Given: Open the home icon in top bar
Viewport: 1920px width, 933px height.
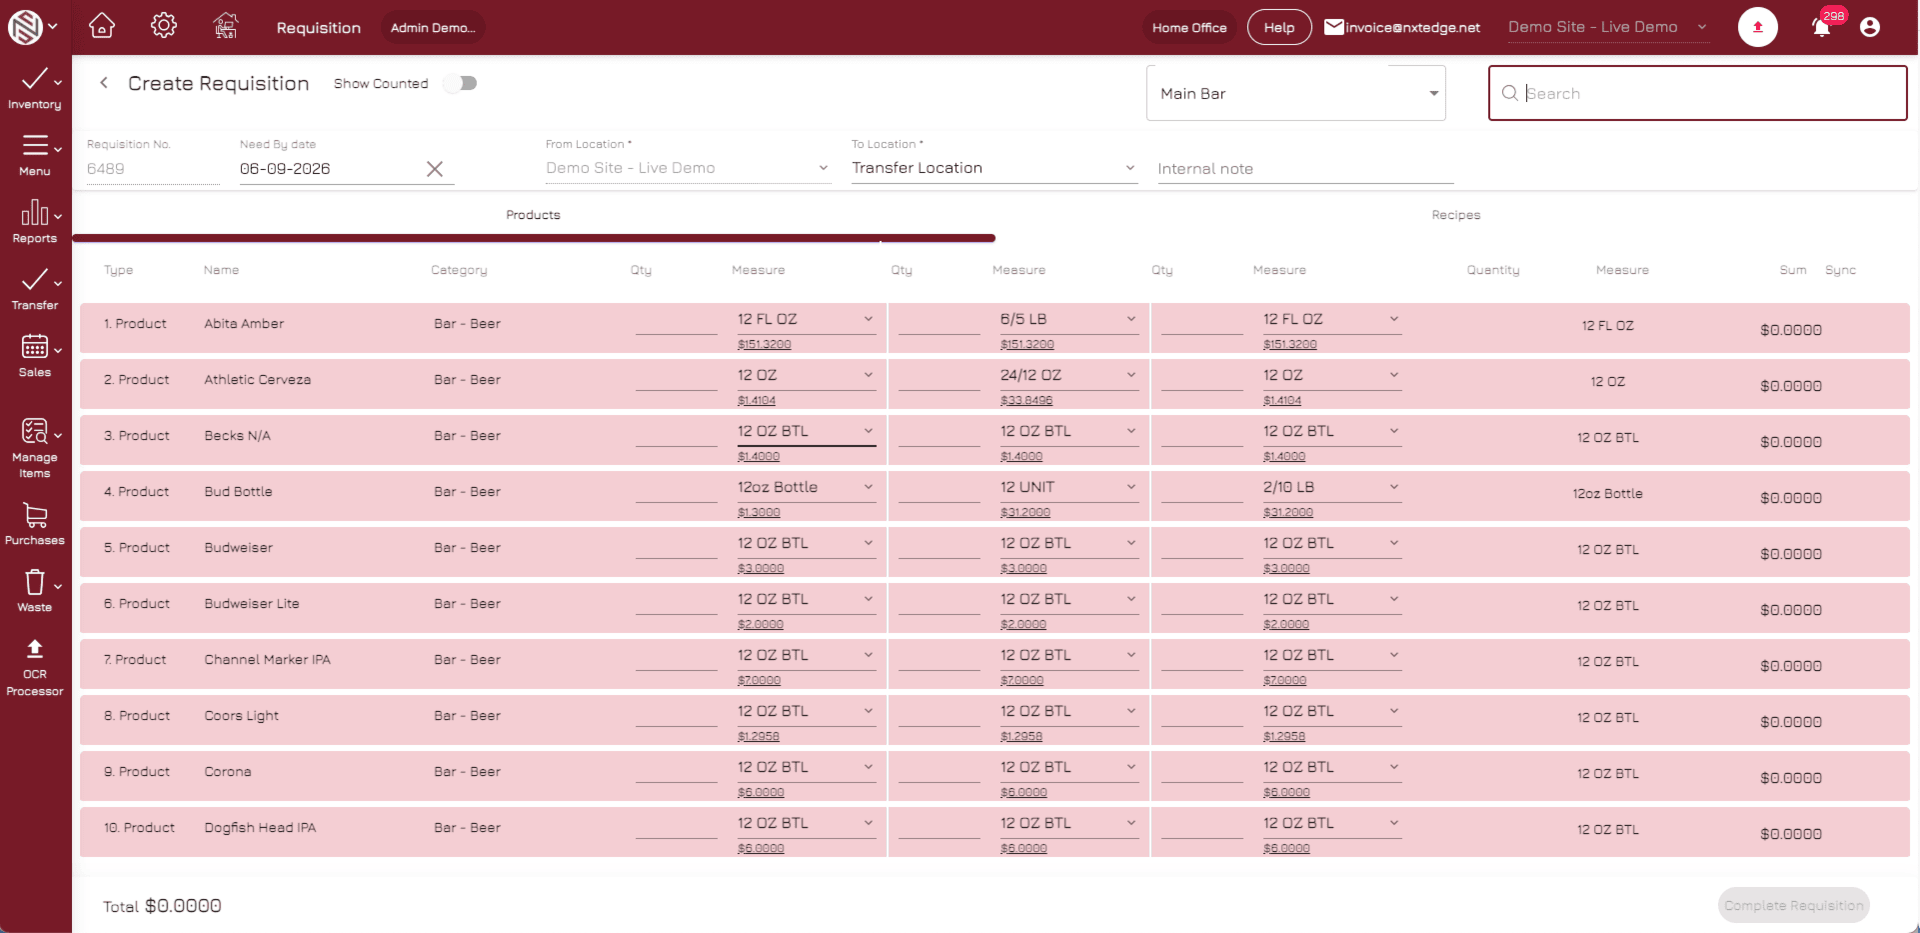Looking at the screenshot, I should point(102,26).
